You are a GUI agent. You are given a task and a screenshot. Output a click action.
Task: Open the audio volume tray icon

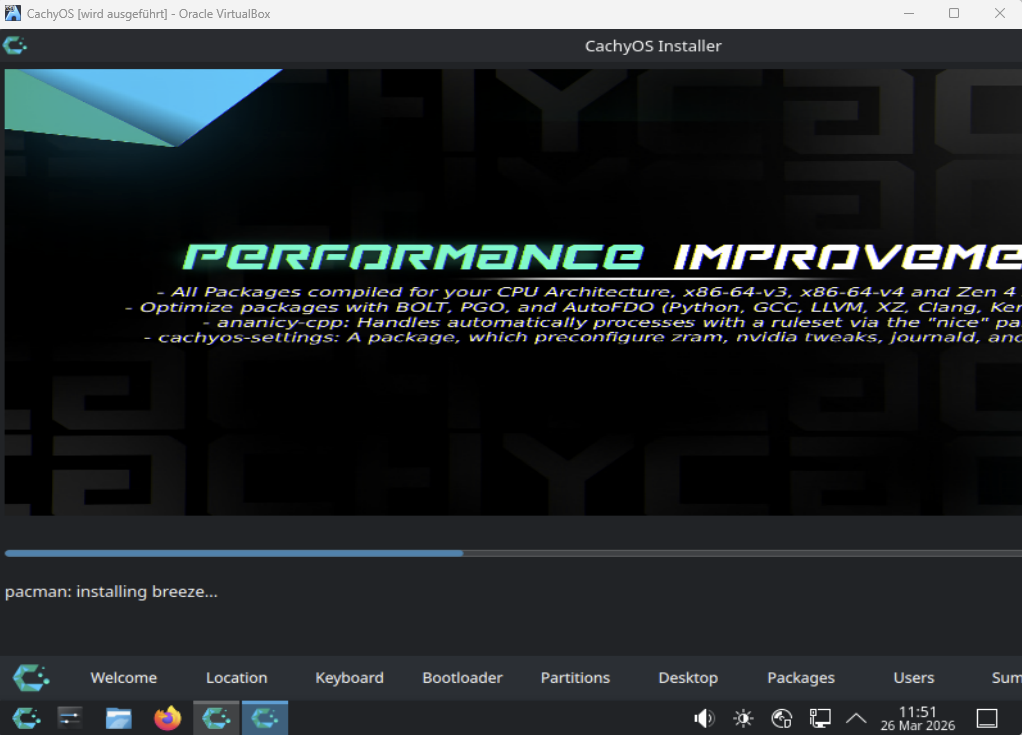pyautogui.click(x=704, y=718)
